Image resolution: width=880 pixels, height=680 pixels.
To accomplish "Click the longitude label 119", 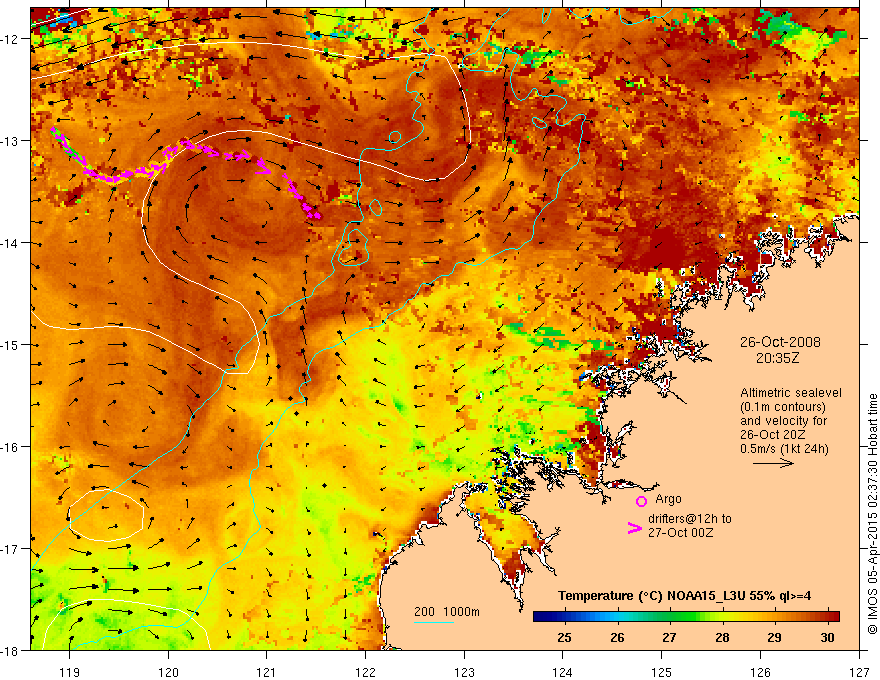I will (70, 672).
